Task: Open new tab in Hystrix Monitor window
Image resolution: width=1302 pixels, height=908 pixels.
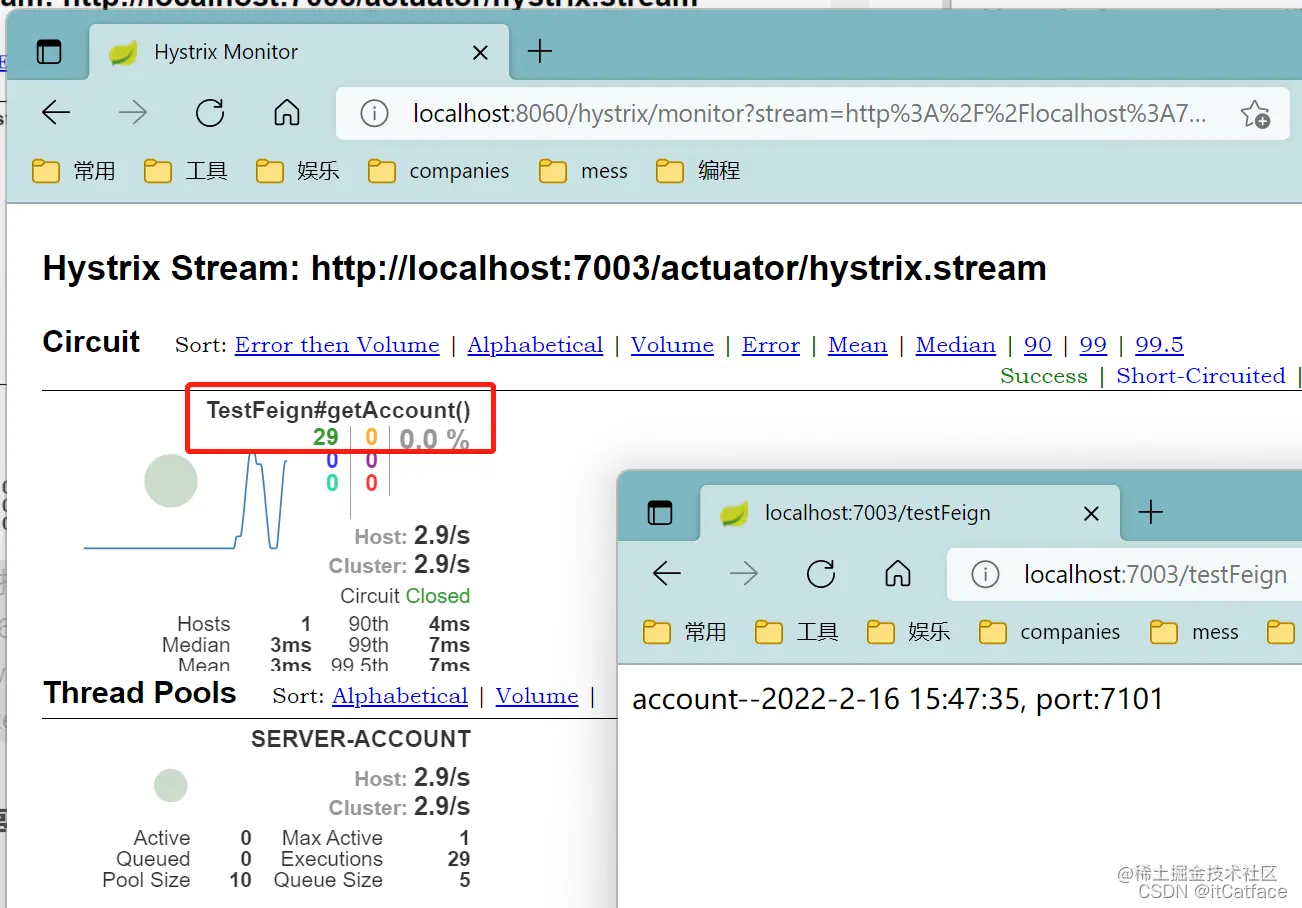Action: coord(539,51)
